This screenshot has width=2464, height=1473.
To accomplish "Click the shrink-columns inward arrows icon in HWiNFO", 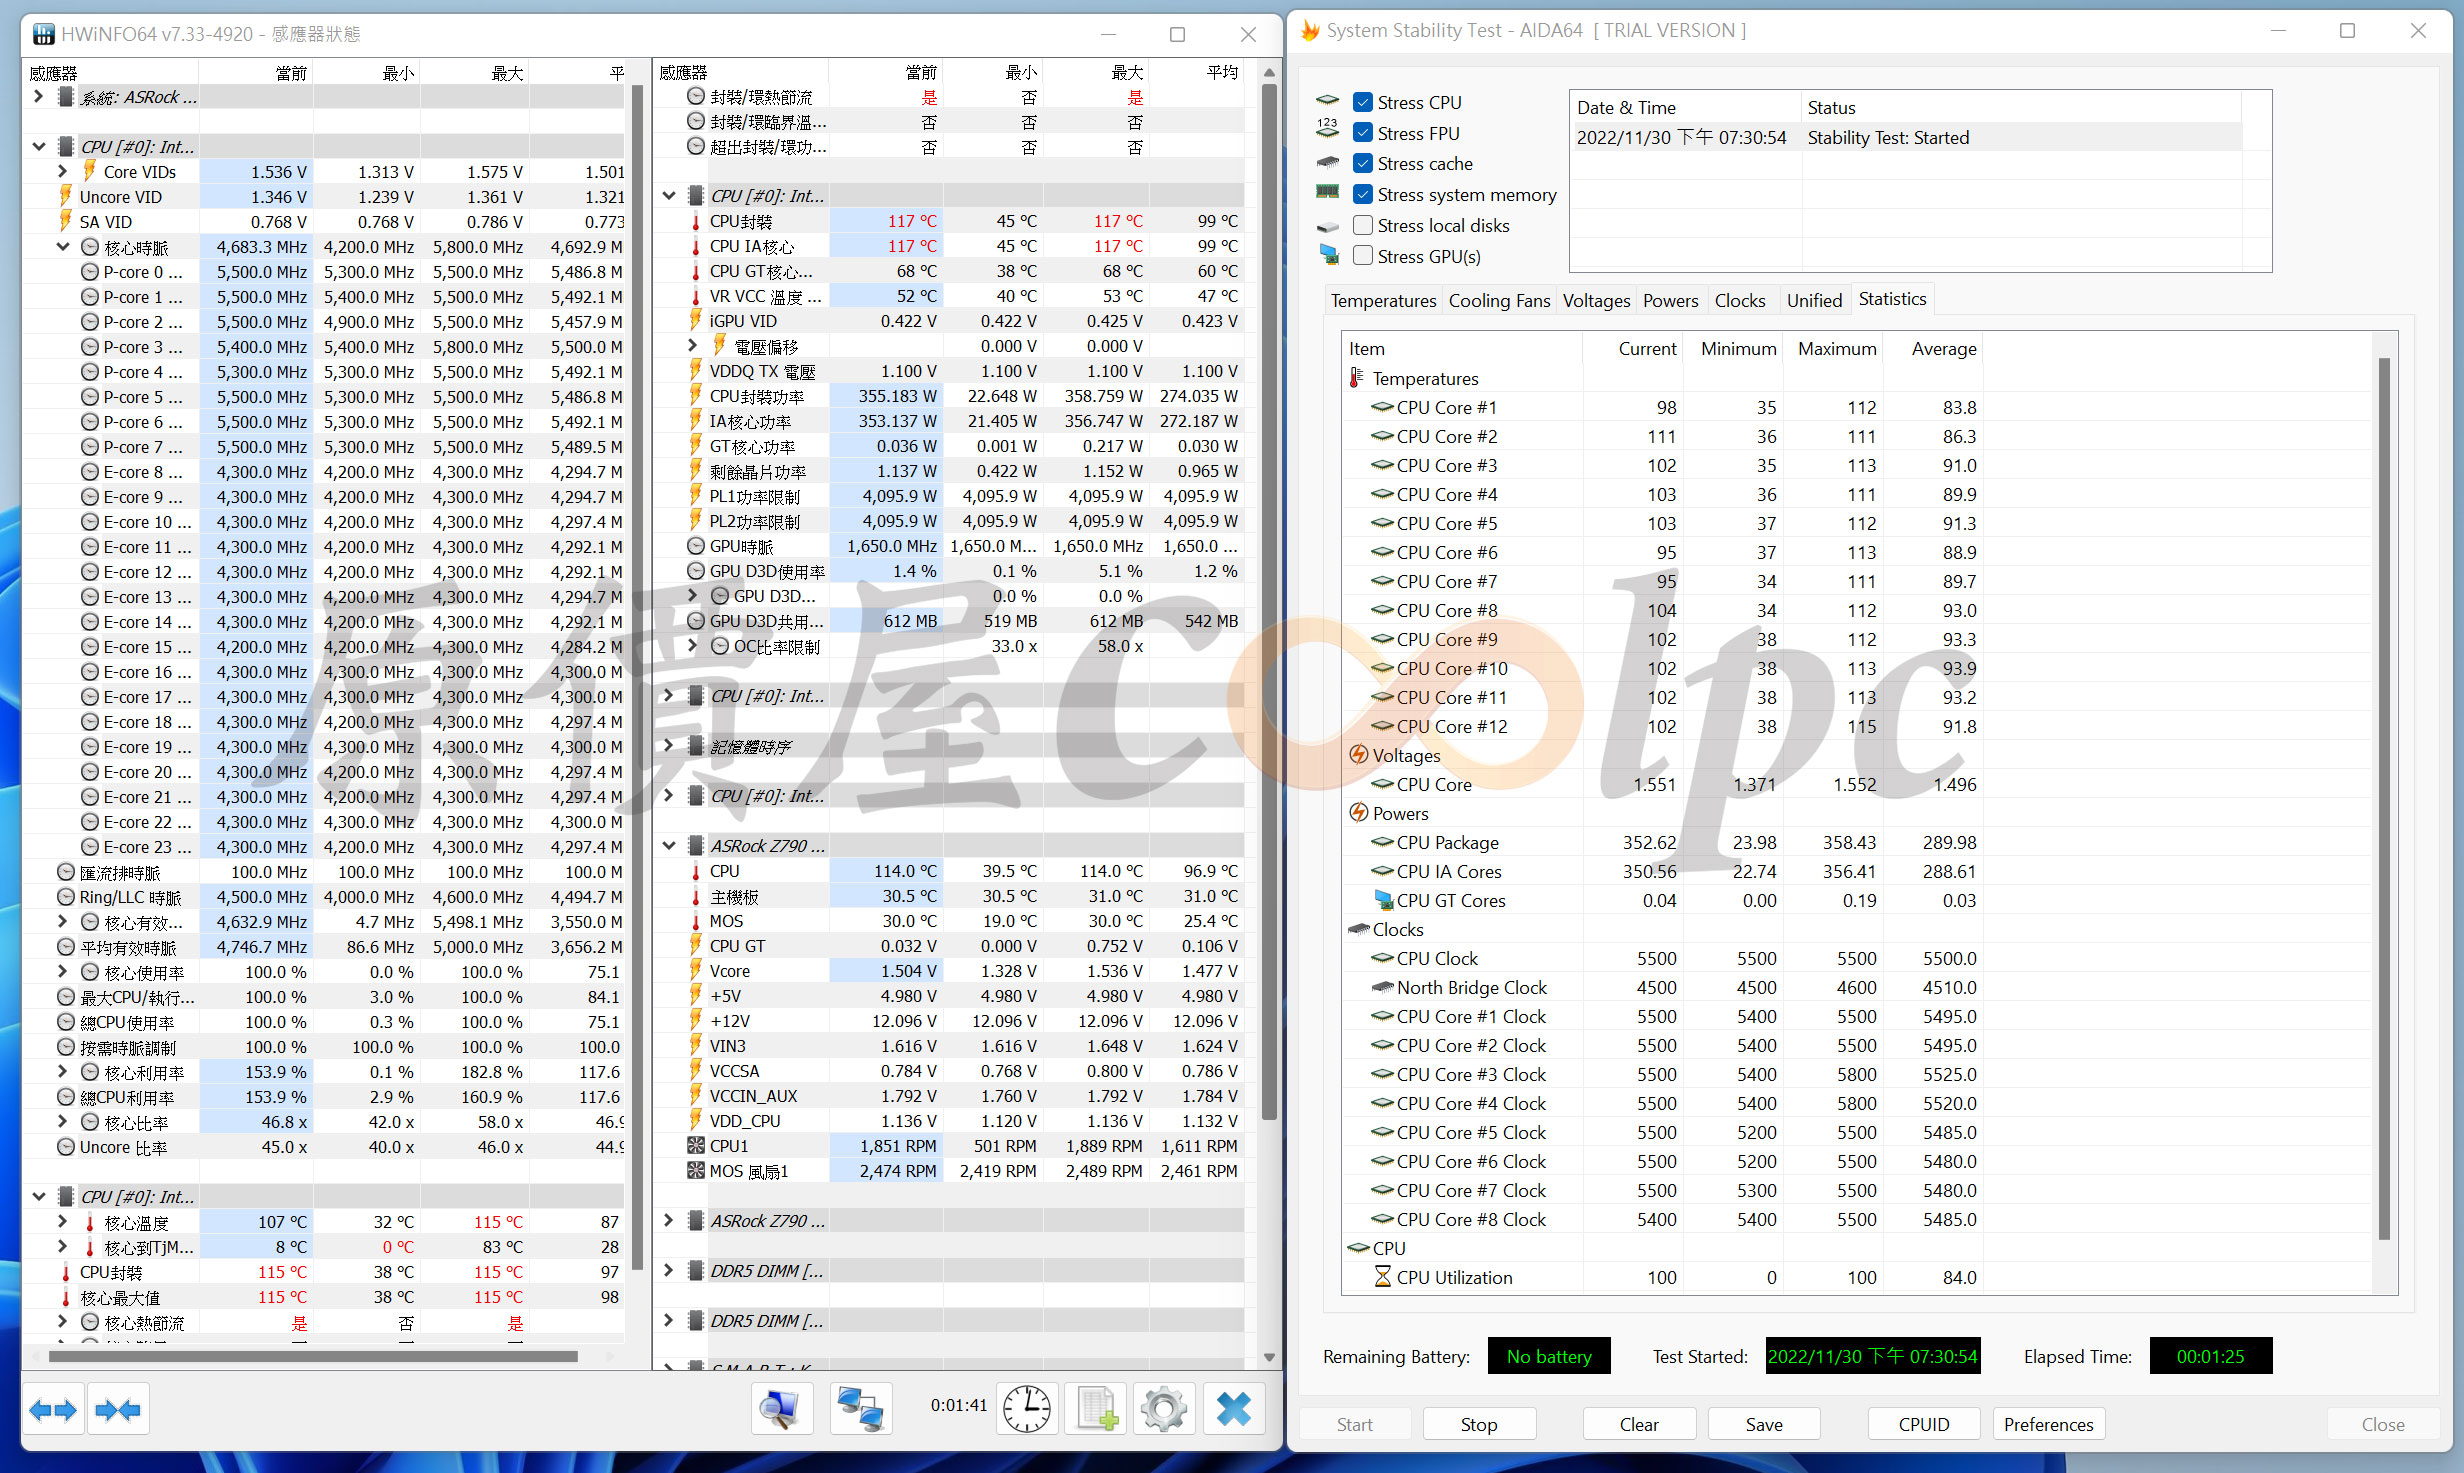I will (x=118, y=1410).
